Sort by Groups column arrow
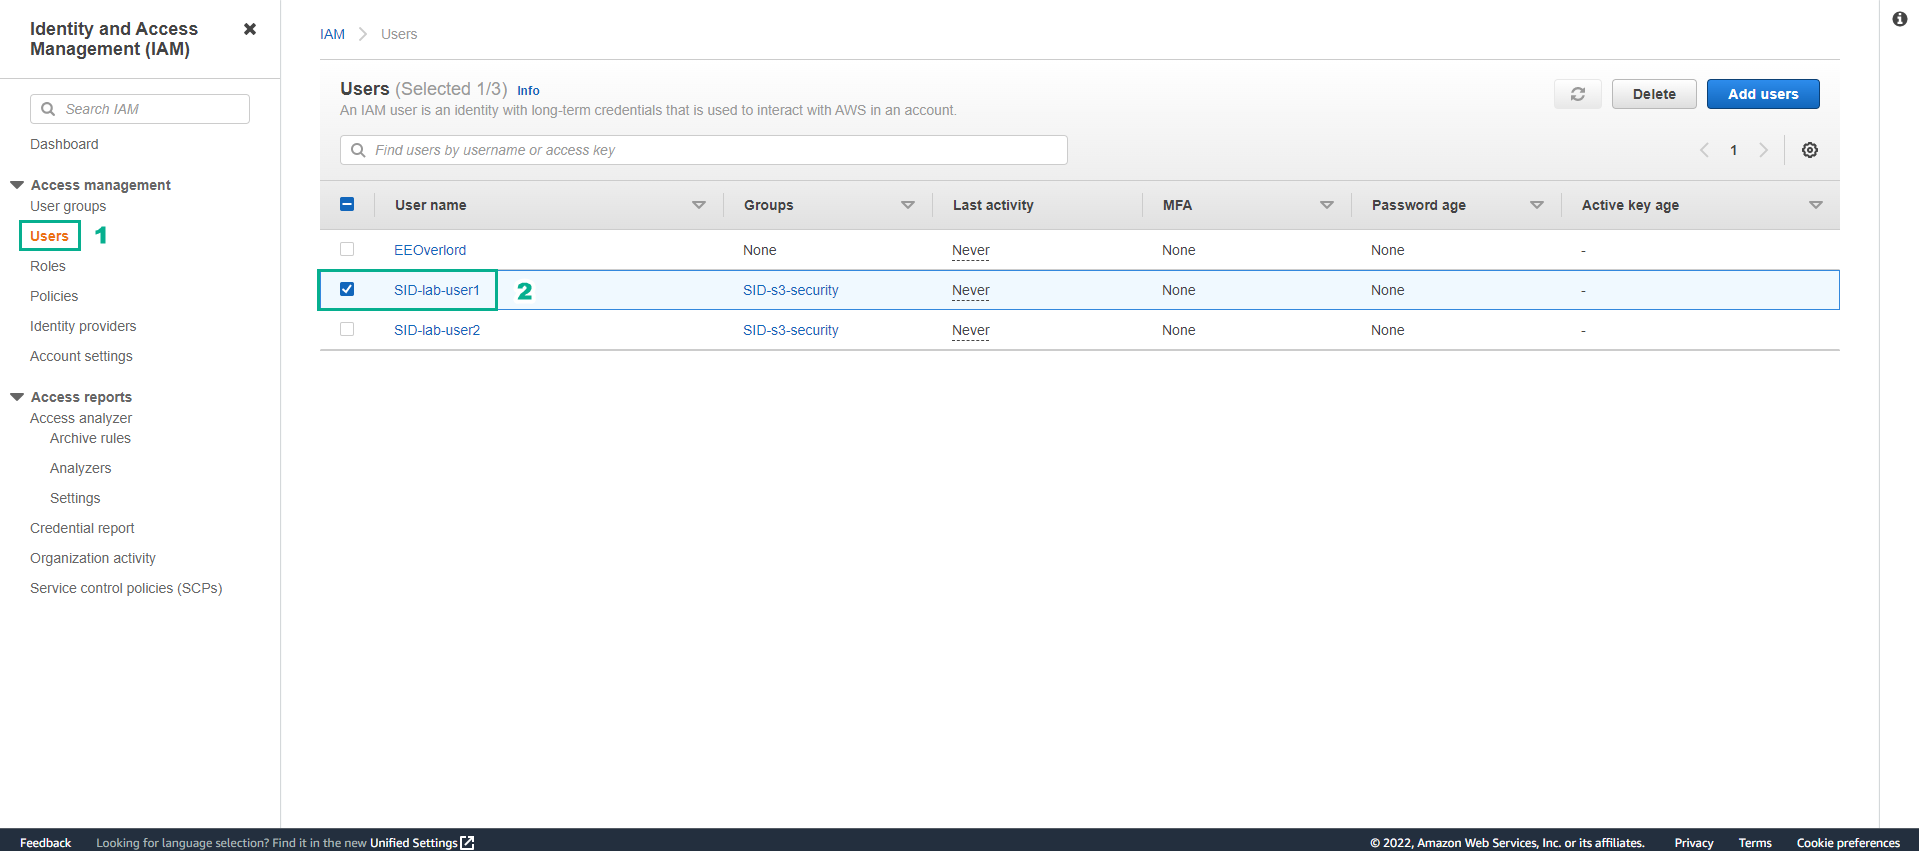The width and height of the screenshot is (1919, 851). pos(908,205)
